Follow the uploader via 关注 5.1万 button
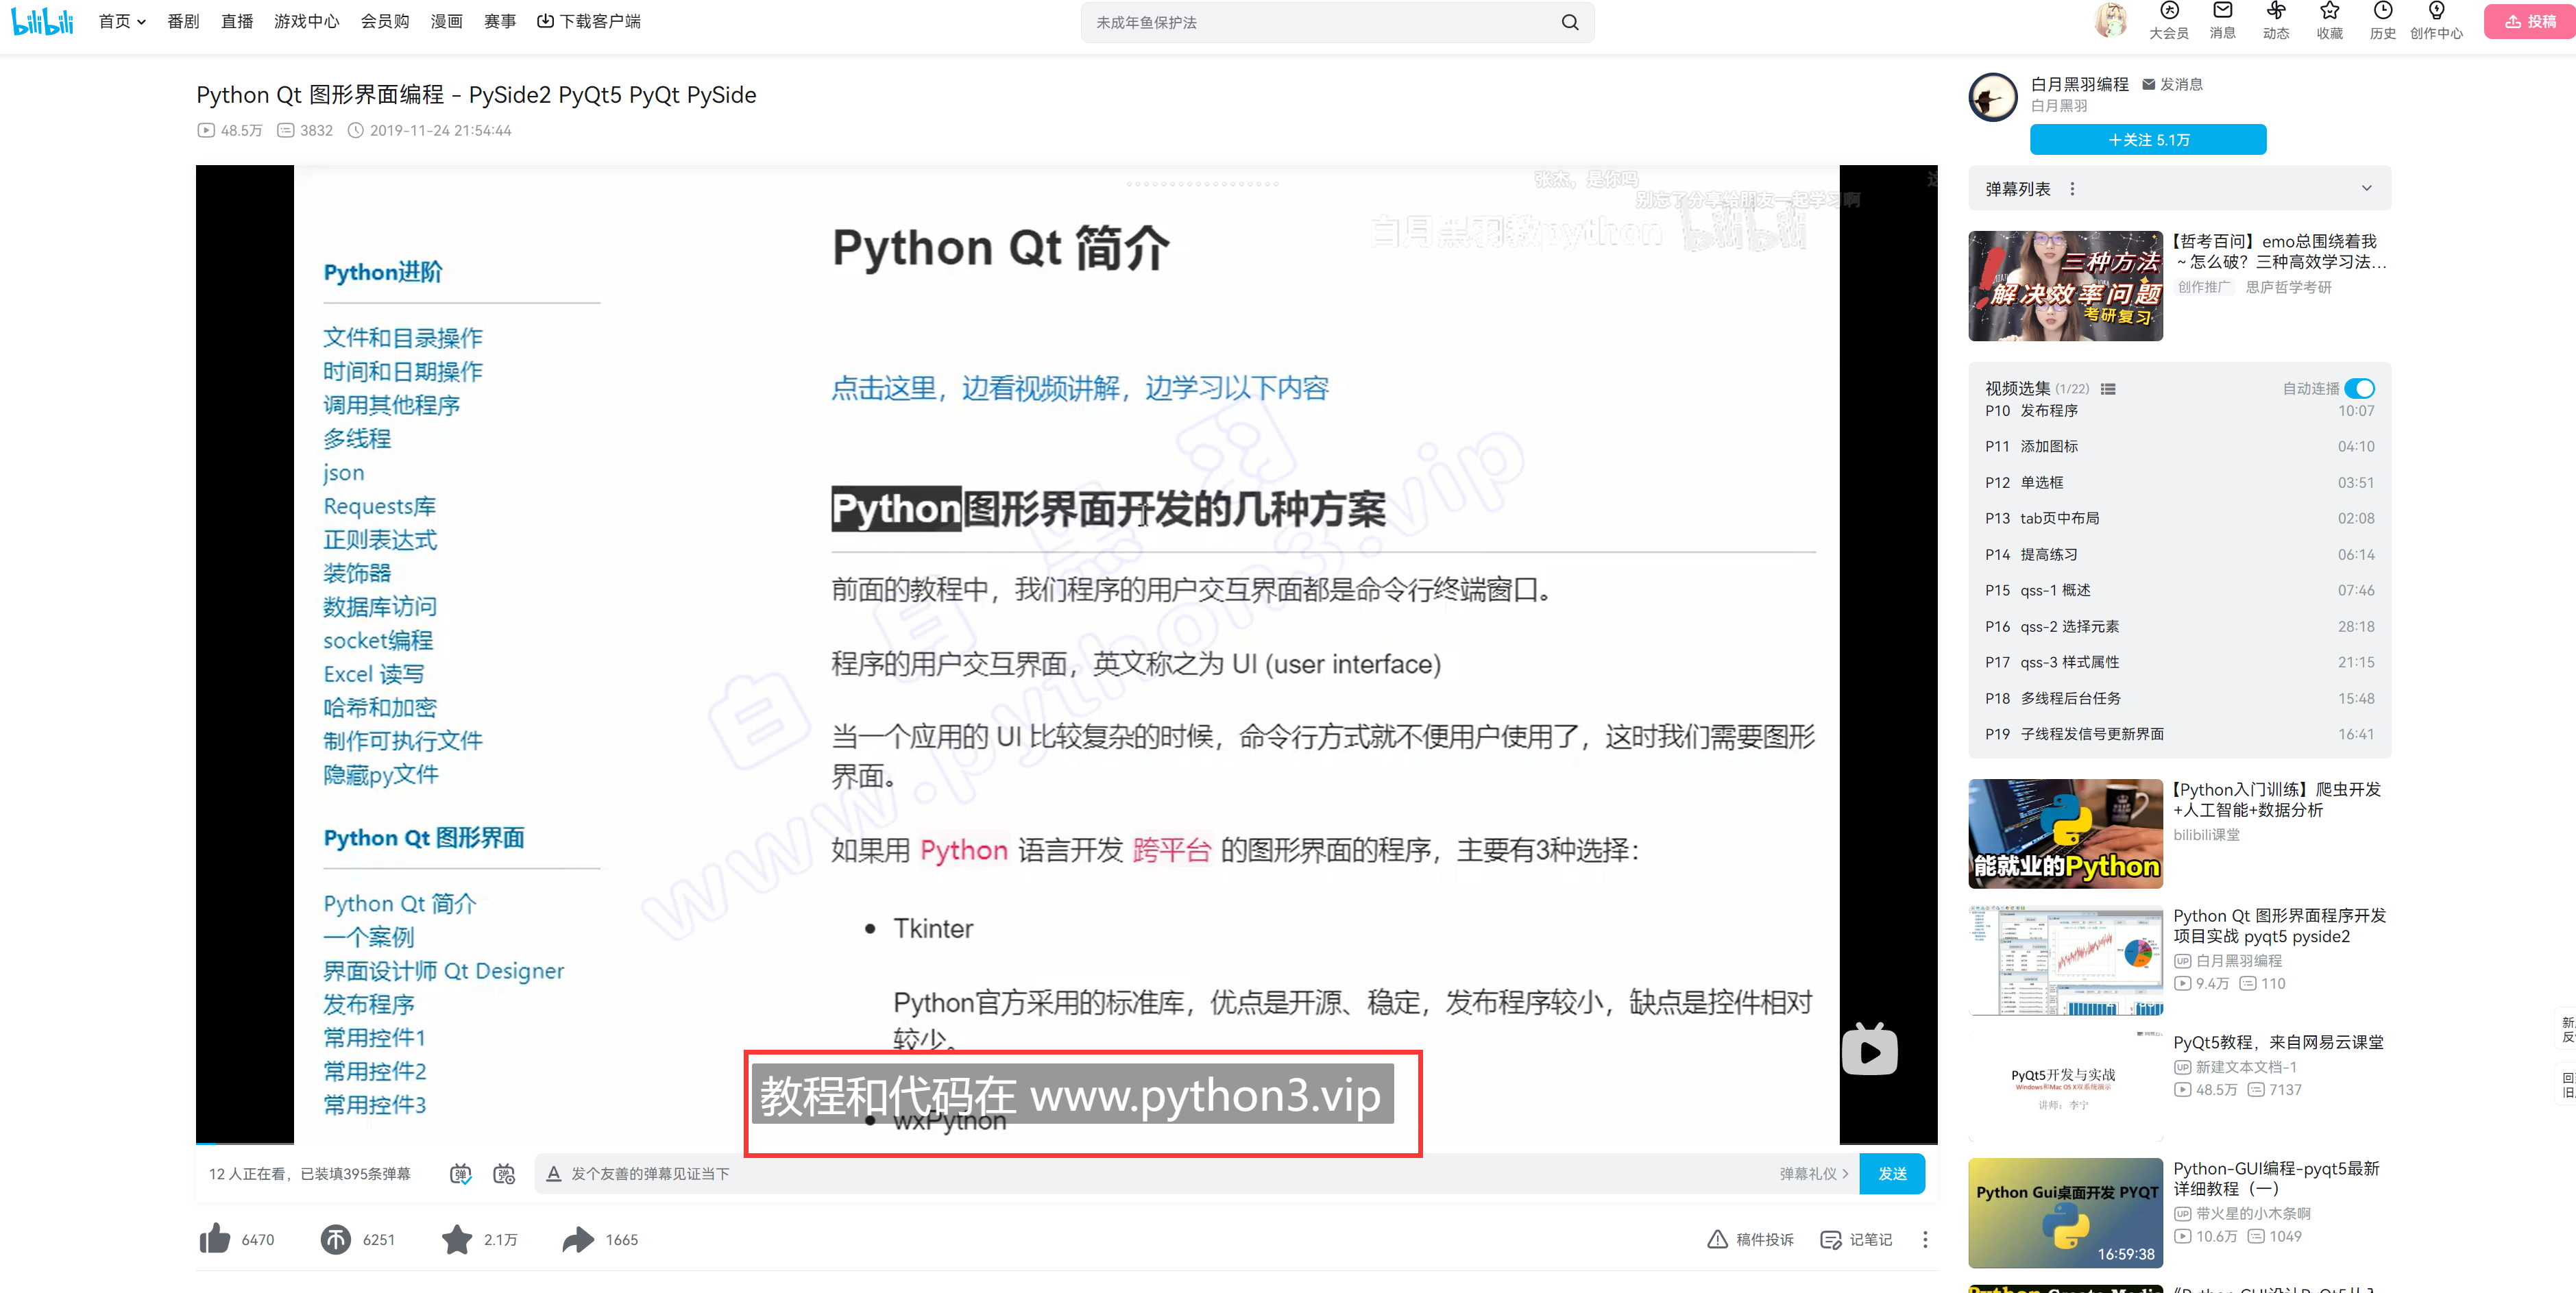This screenshot has height=1293, width=2576. click(2148, 139)
